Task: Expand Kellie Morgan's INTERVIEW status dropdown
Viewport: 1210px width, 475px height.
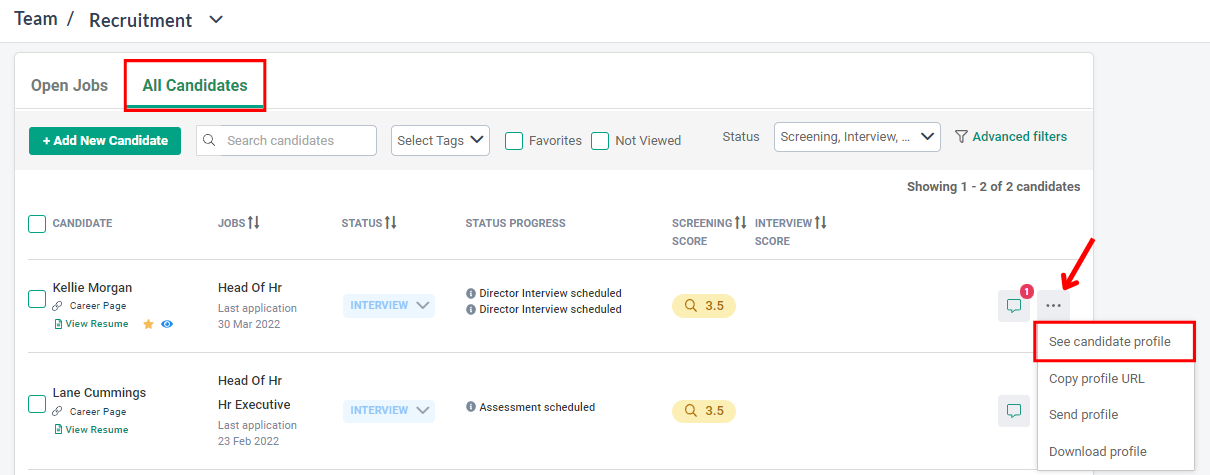Action: (x=389, y=305)
